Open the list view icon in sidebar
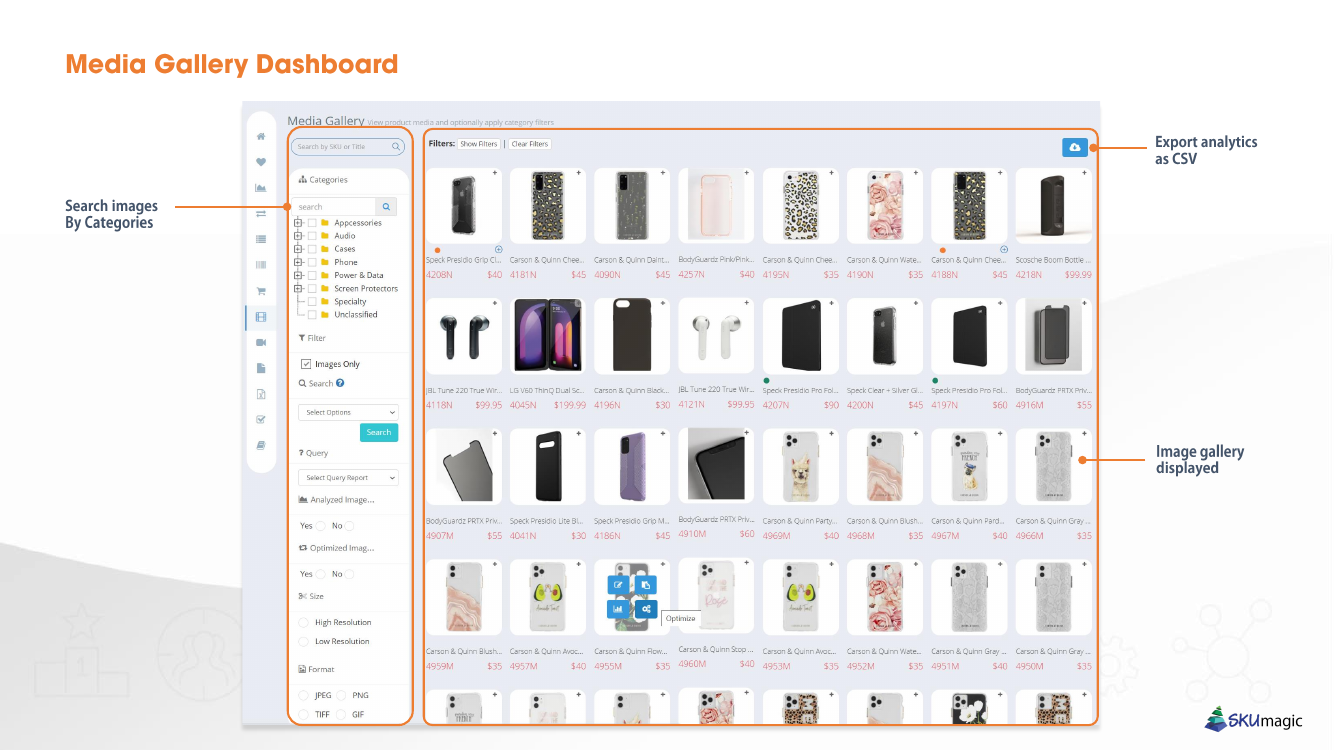Viewport: 1334px width, 750px height. tap(261, 239)
